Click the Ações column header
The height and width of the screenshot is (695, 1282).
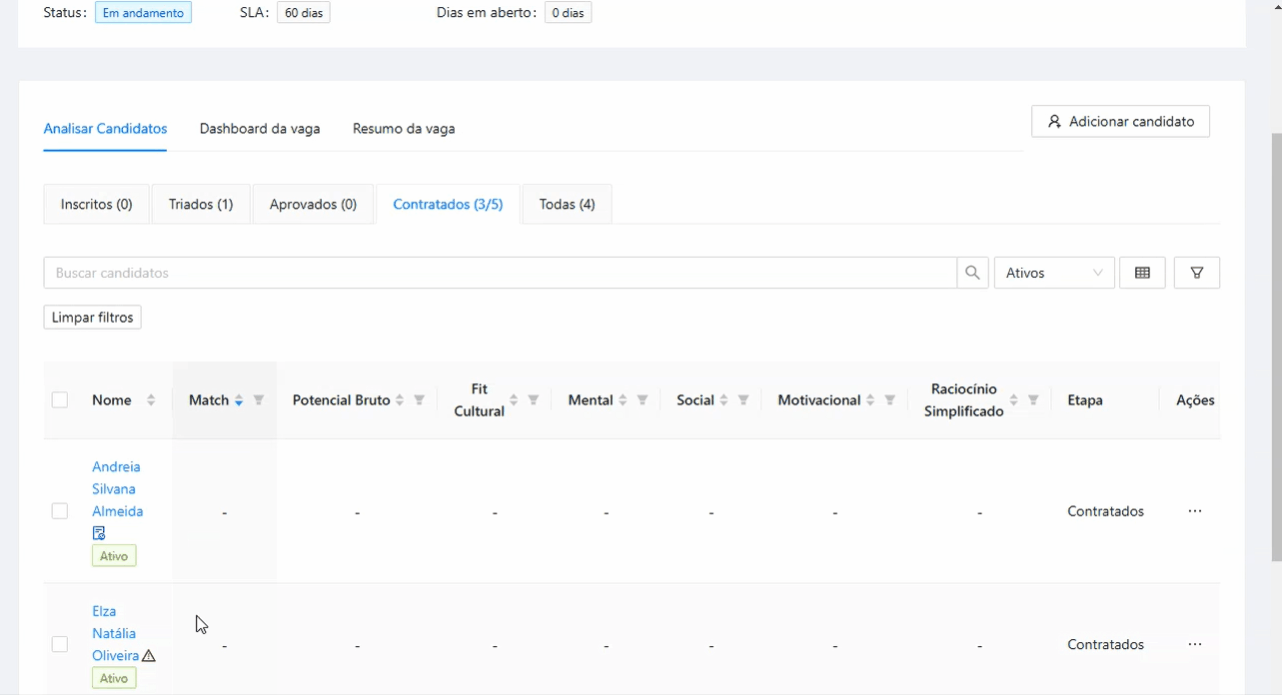(x=1195, y=400)
